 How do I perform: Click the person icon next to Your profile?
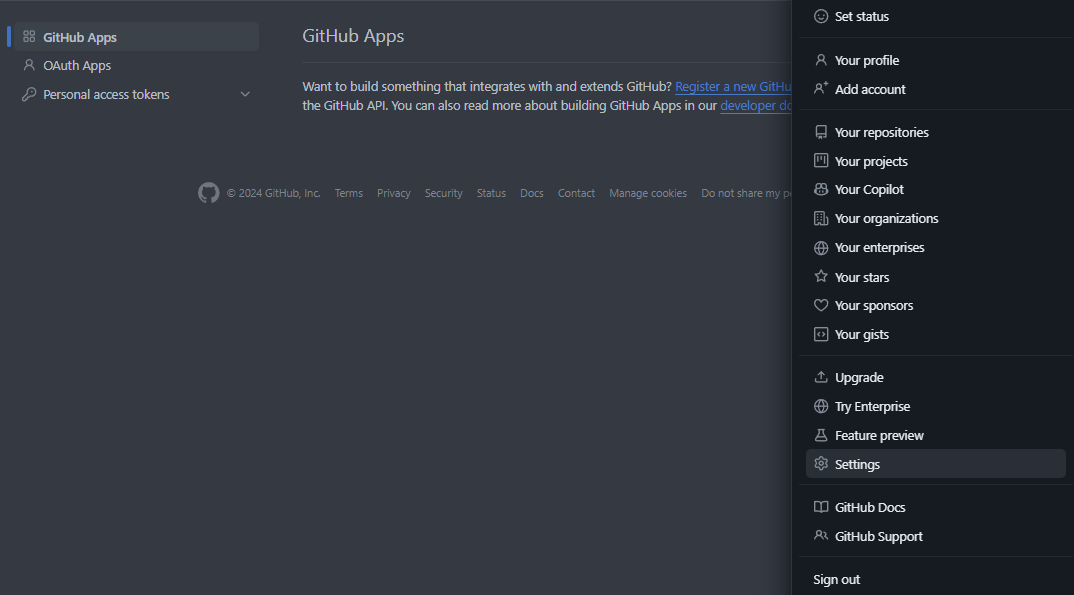(821, 60)
